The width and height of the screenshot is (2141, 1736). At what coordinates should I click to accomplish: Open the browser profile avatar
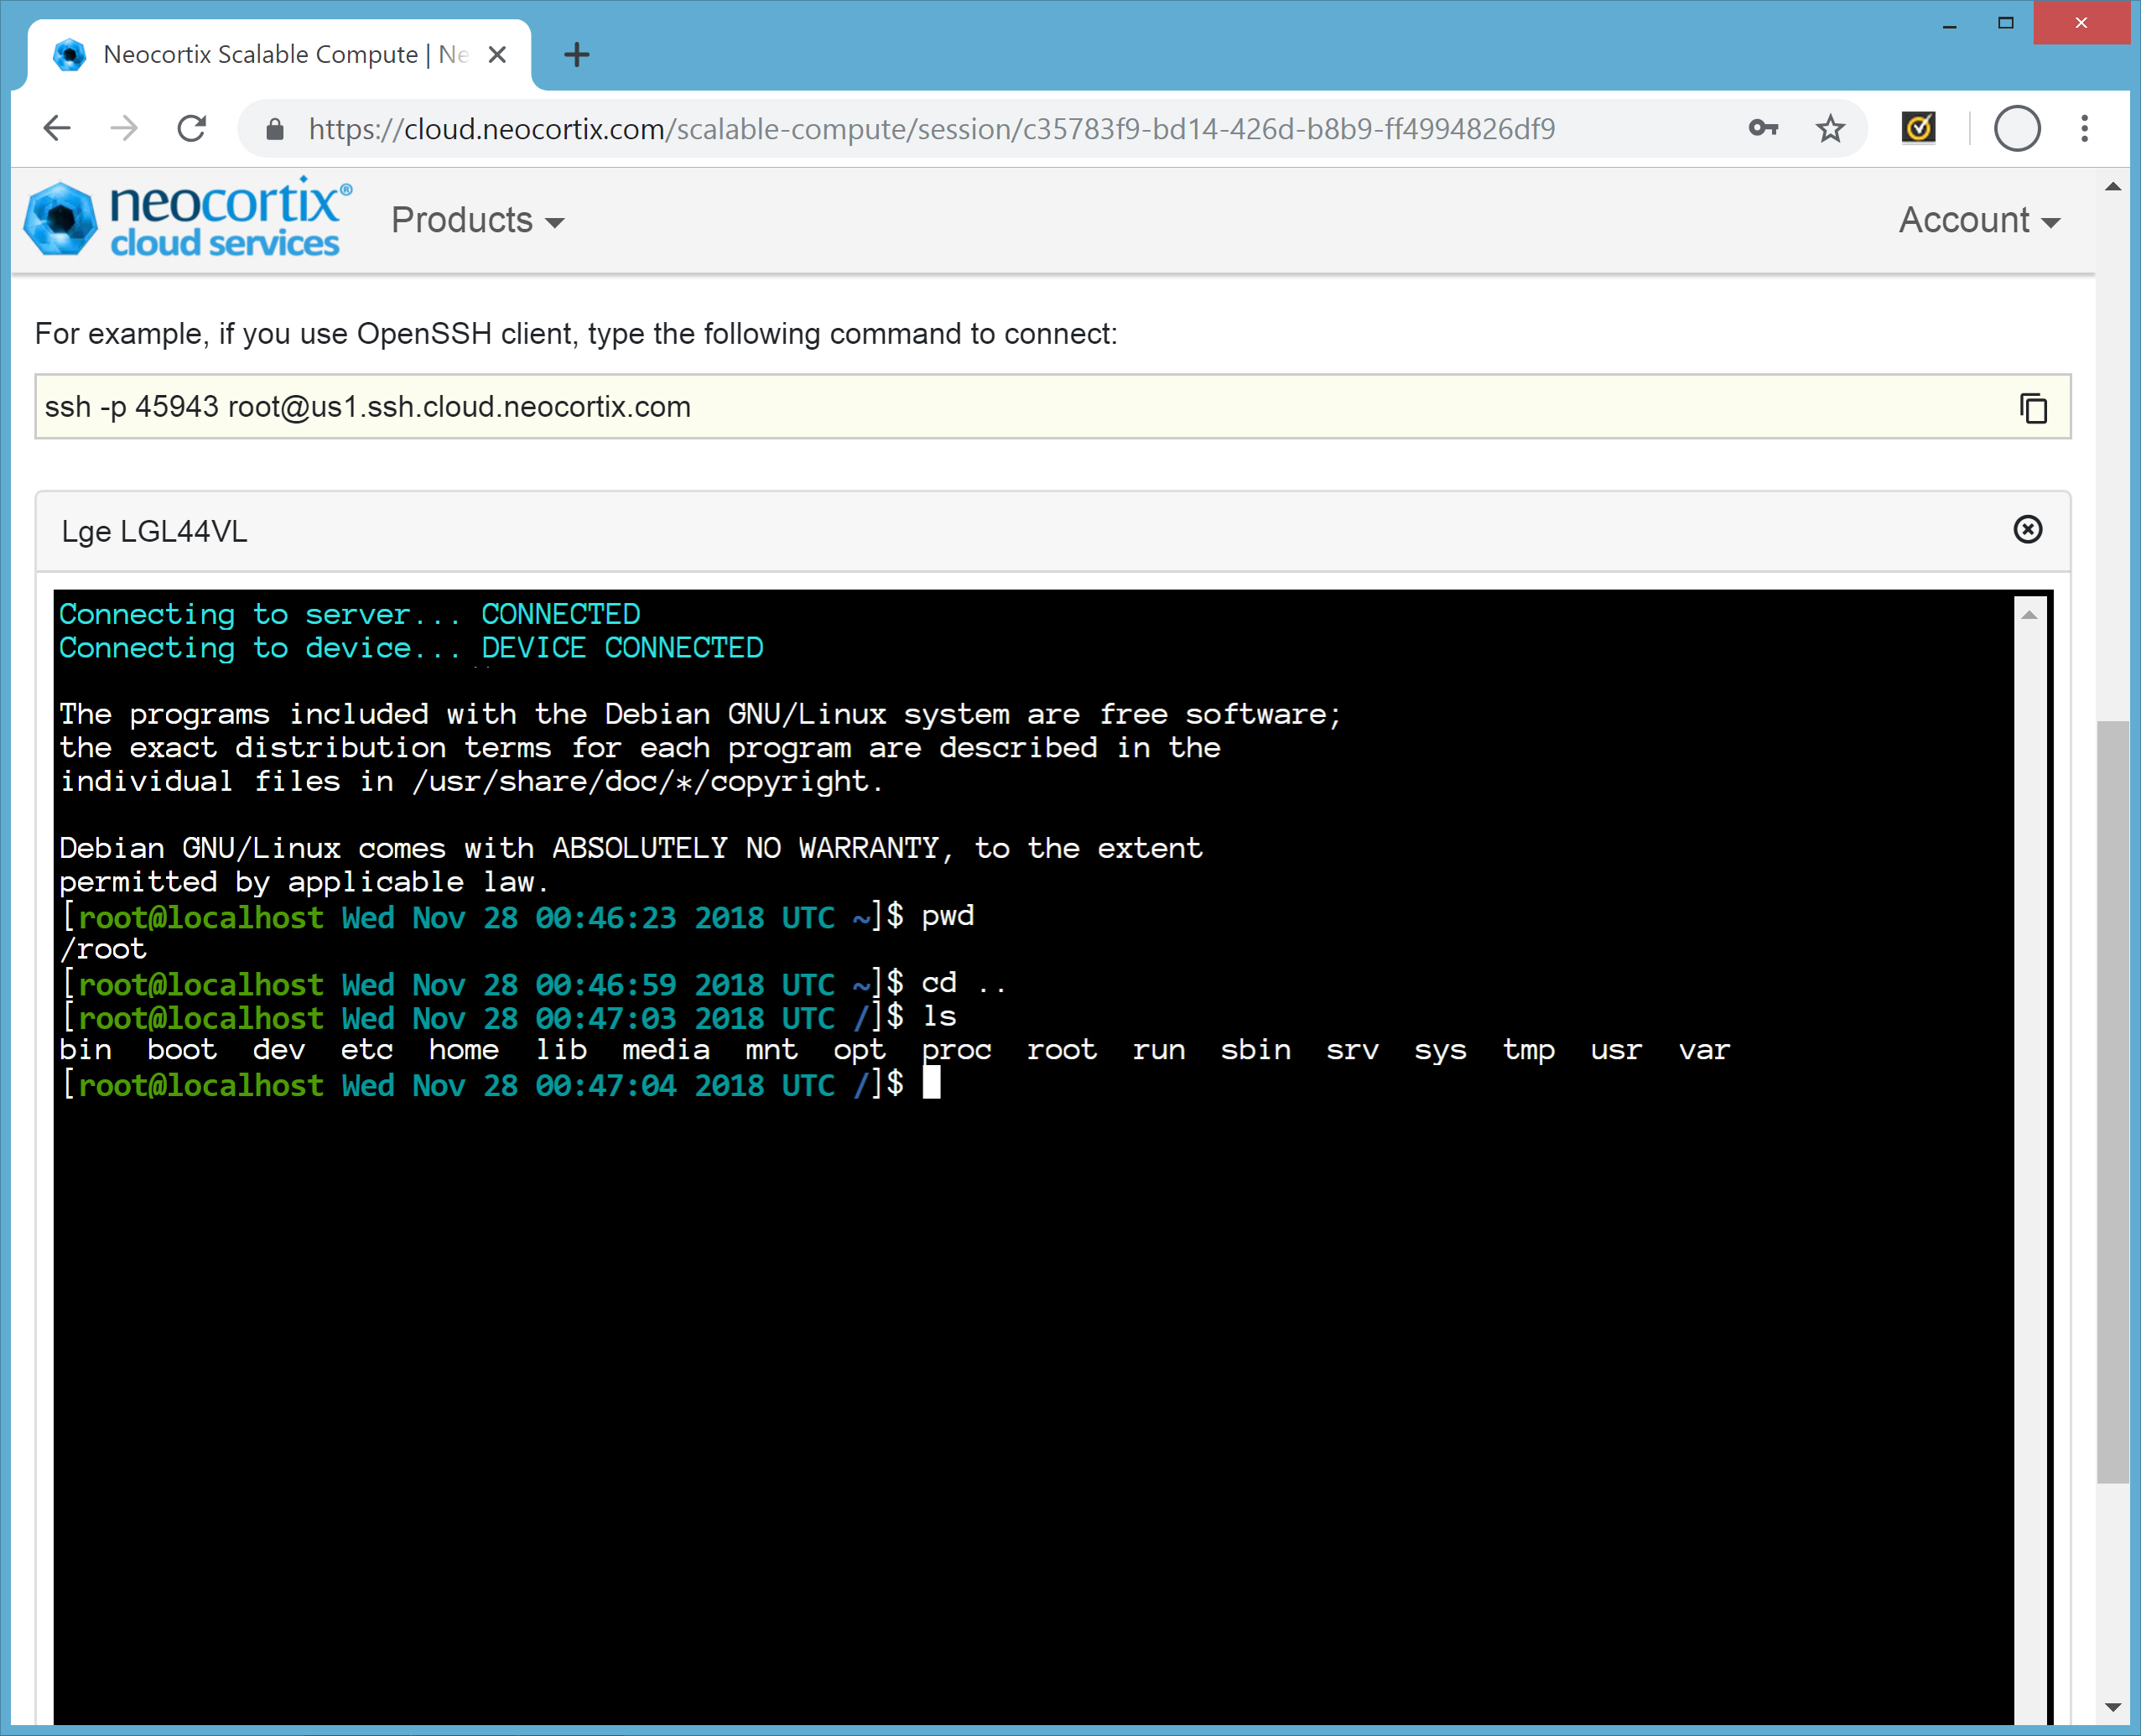click(x=2016, y=129)
